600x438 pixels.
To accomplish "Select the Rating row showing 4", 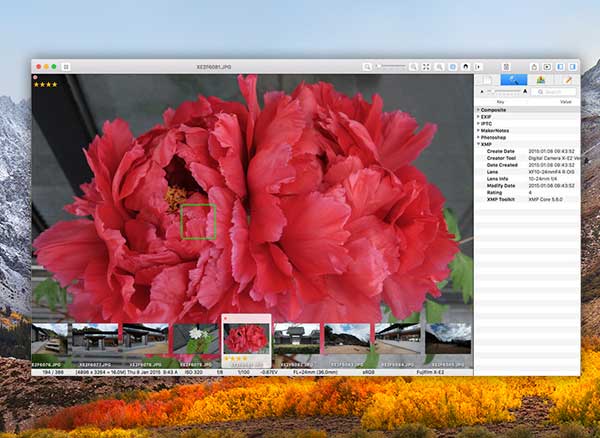I will click(527, 193).
